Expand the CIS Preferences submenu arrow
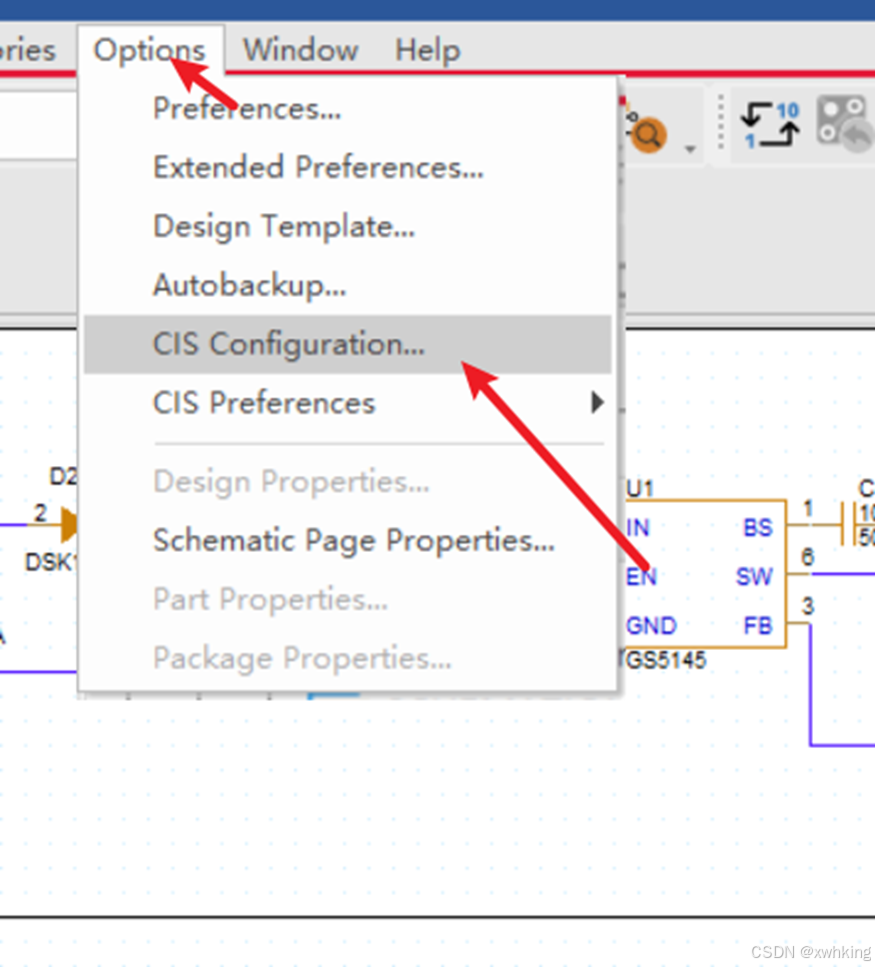Image resolution: width=875 pixels, height=967 pixels. click(597, 402)
